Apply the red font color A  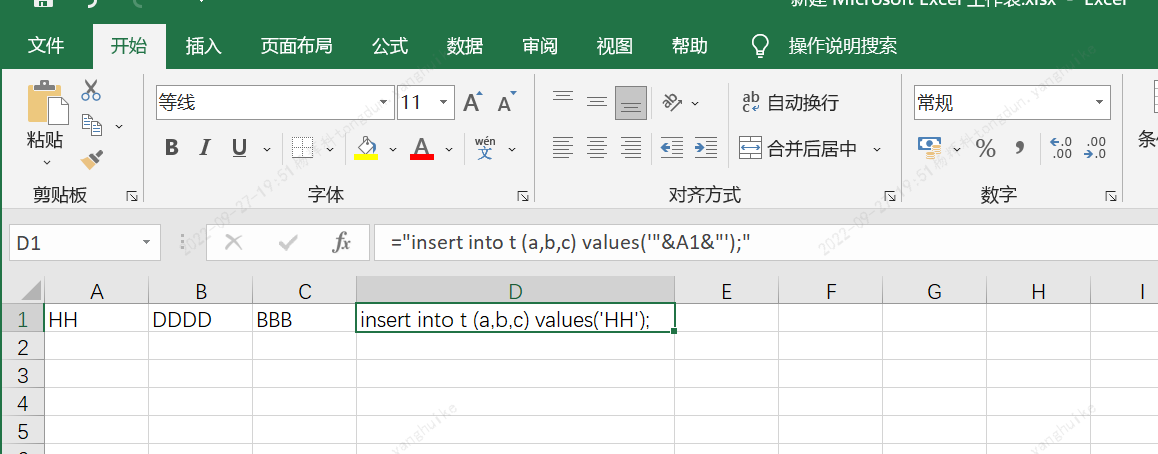[422, 148]
